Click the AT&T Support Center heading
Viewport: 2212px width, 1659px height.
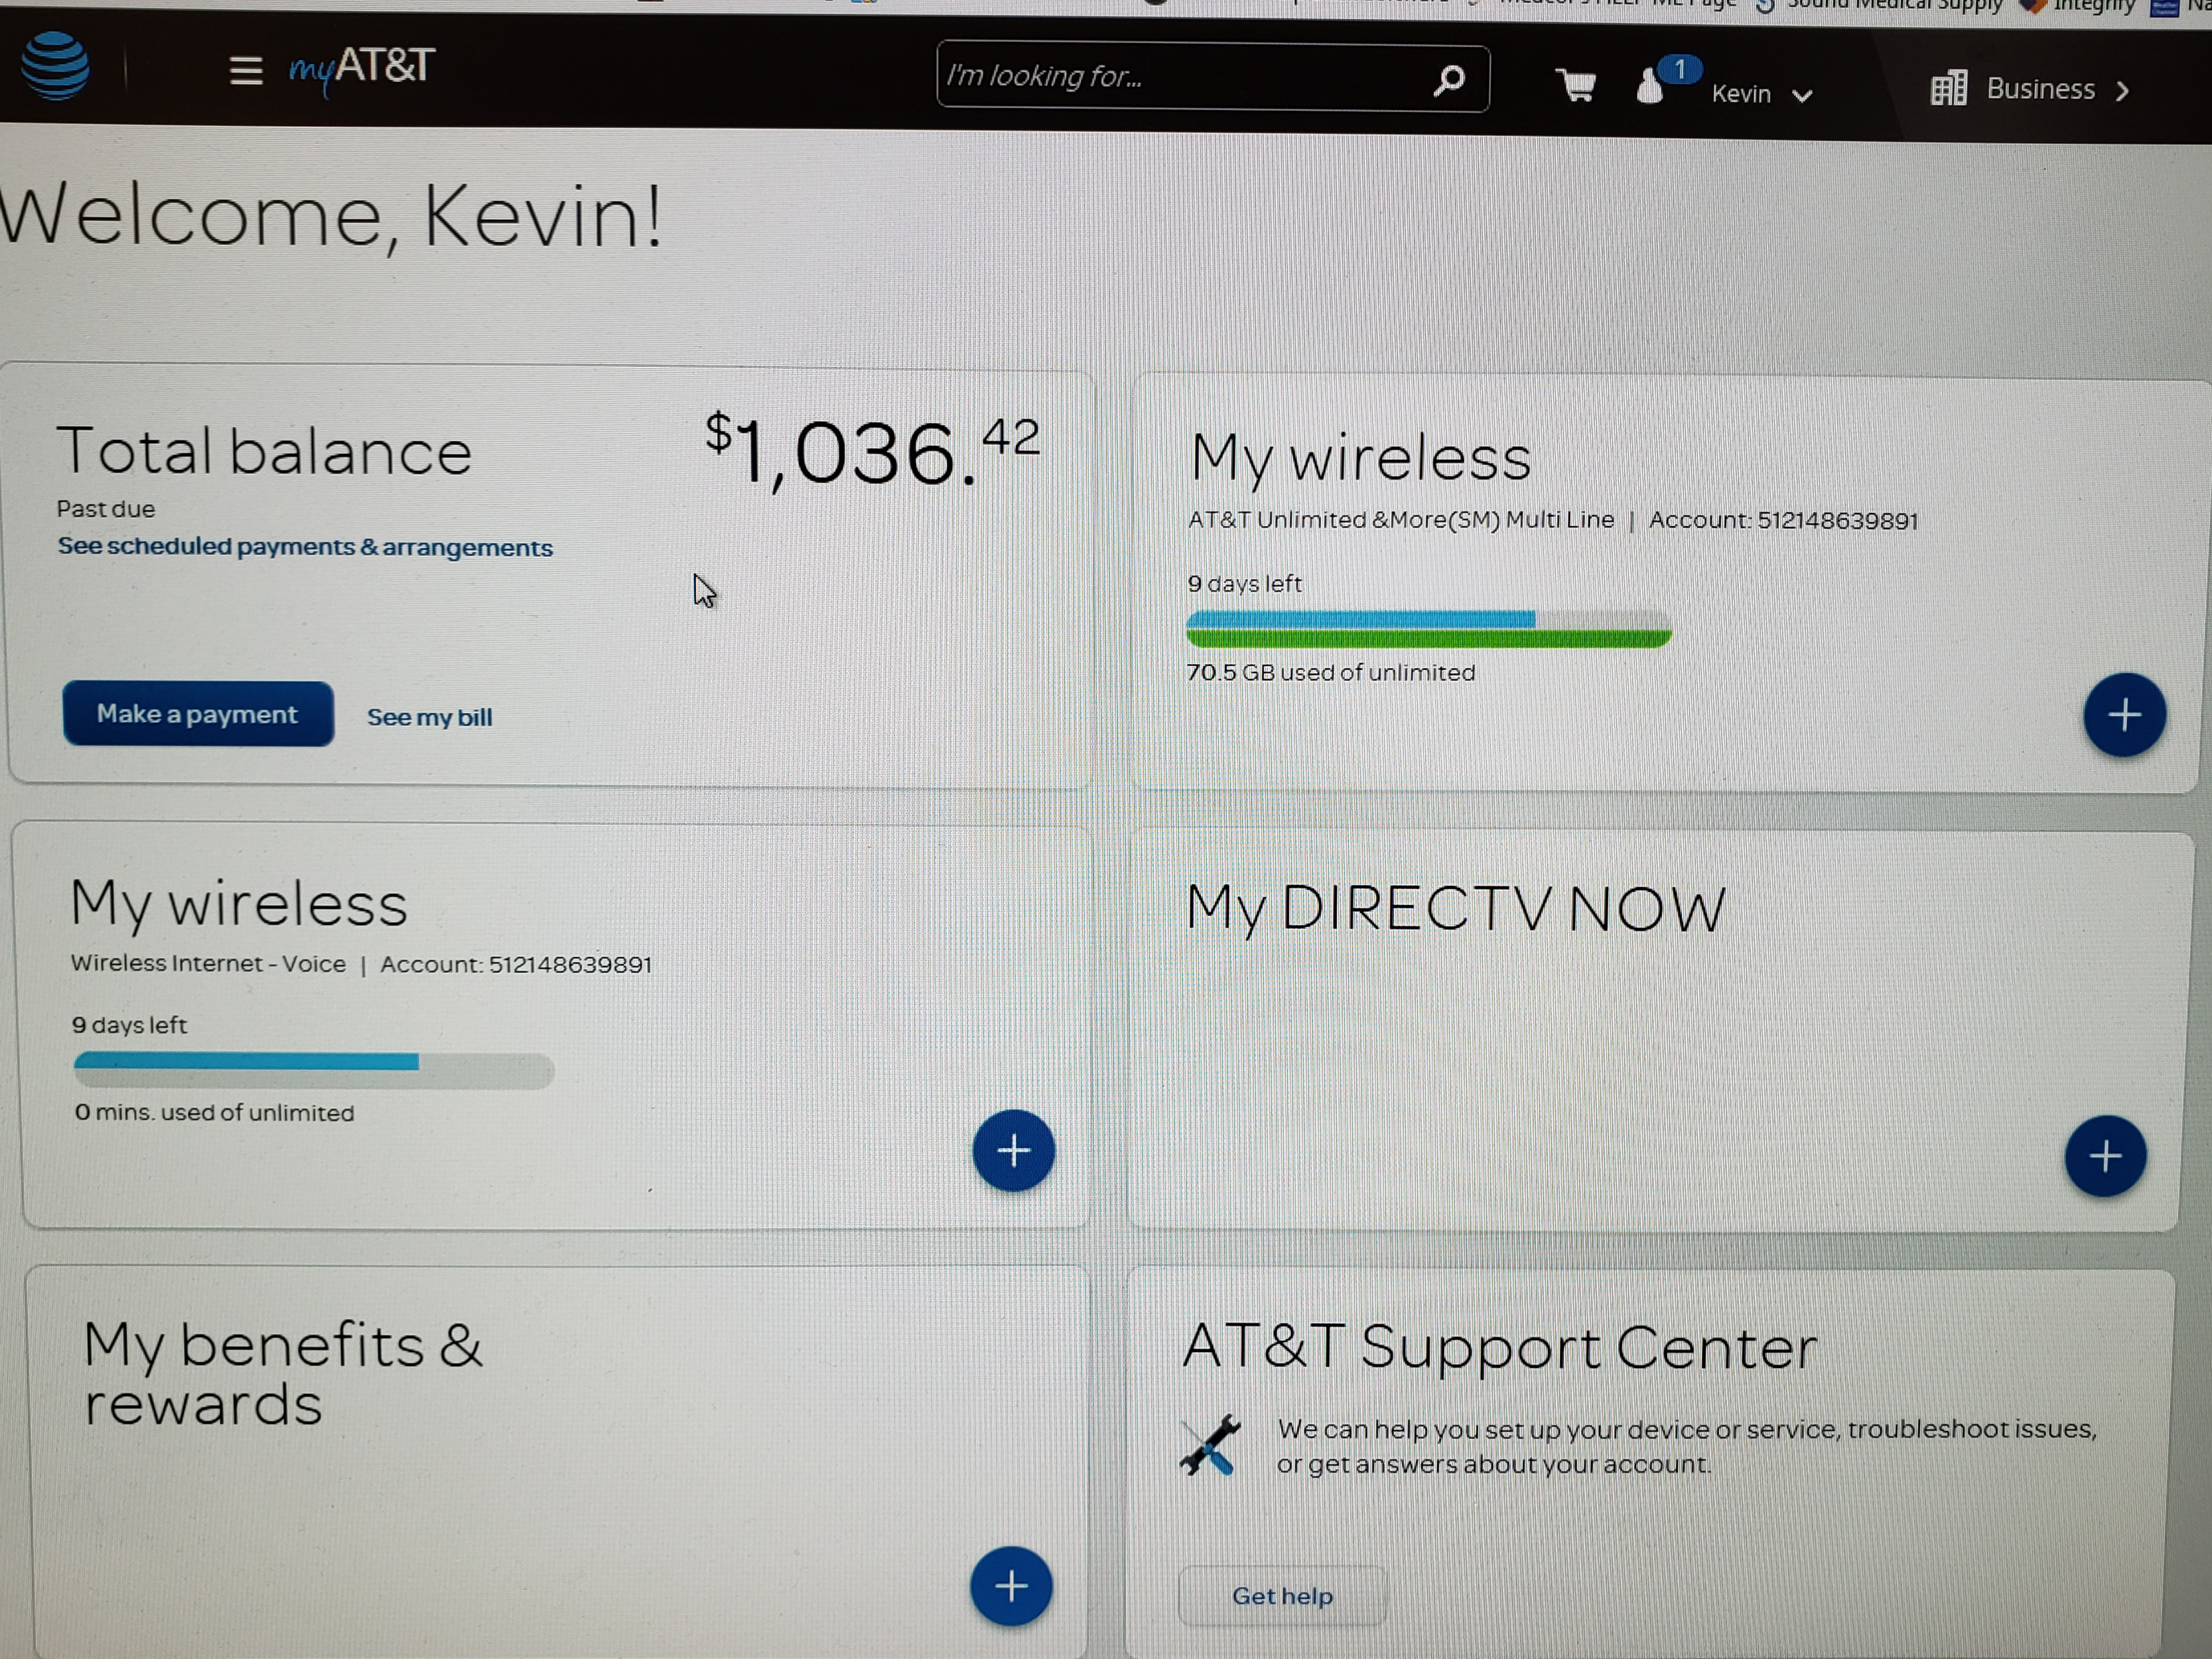coord(1499,1347)
